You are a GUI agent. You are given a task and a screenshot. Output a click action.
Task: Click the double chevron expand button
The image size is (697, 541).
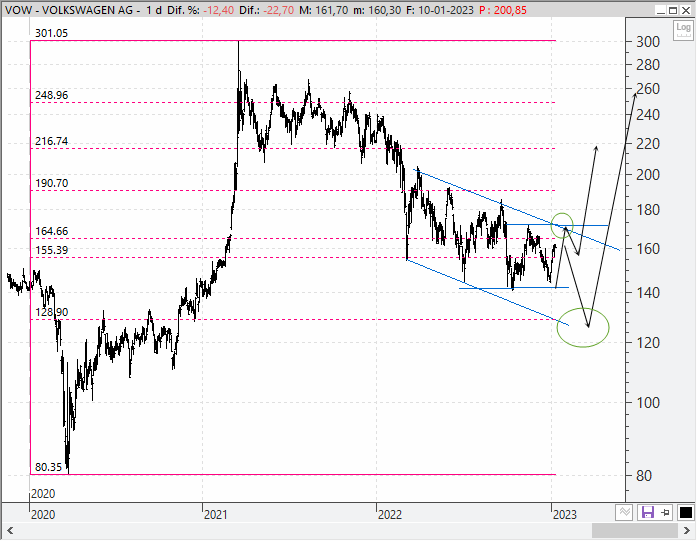[624, 513]
